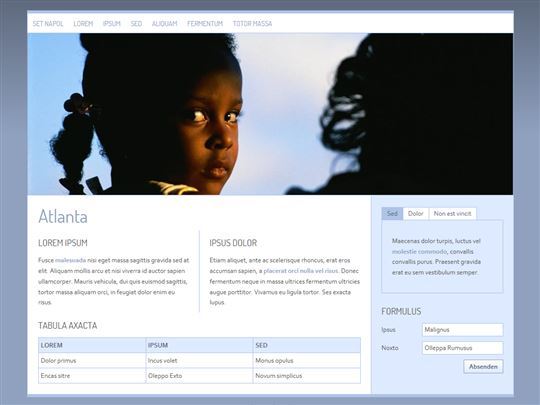Select FERMENTUM in the top menu
540x405 pixels.
(x=205, y=23)
